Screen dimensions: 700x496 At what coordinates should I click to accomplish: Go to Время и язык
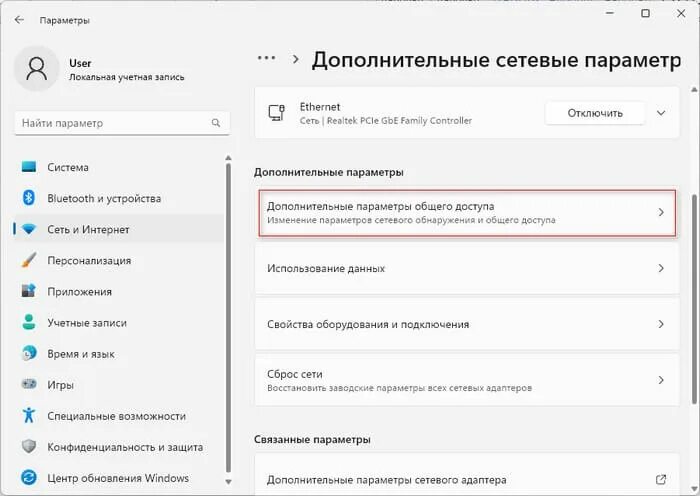click(119, 354)
